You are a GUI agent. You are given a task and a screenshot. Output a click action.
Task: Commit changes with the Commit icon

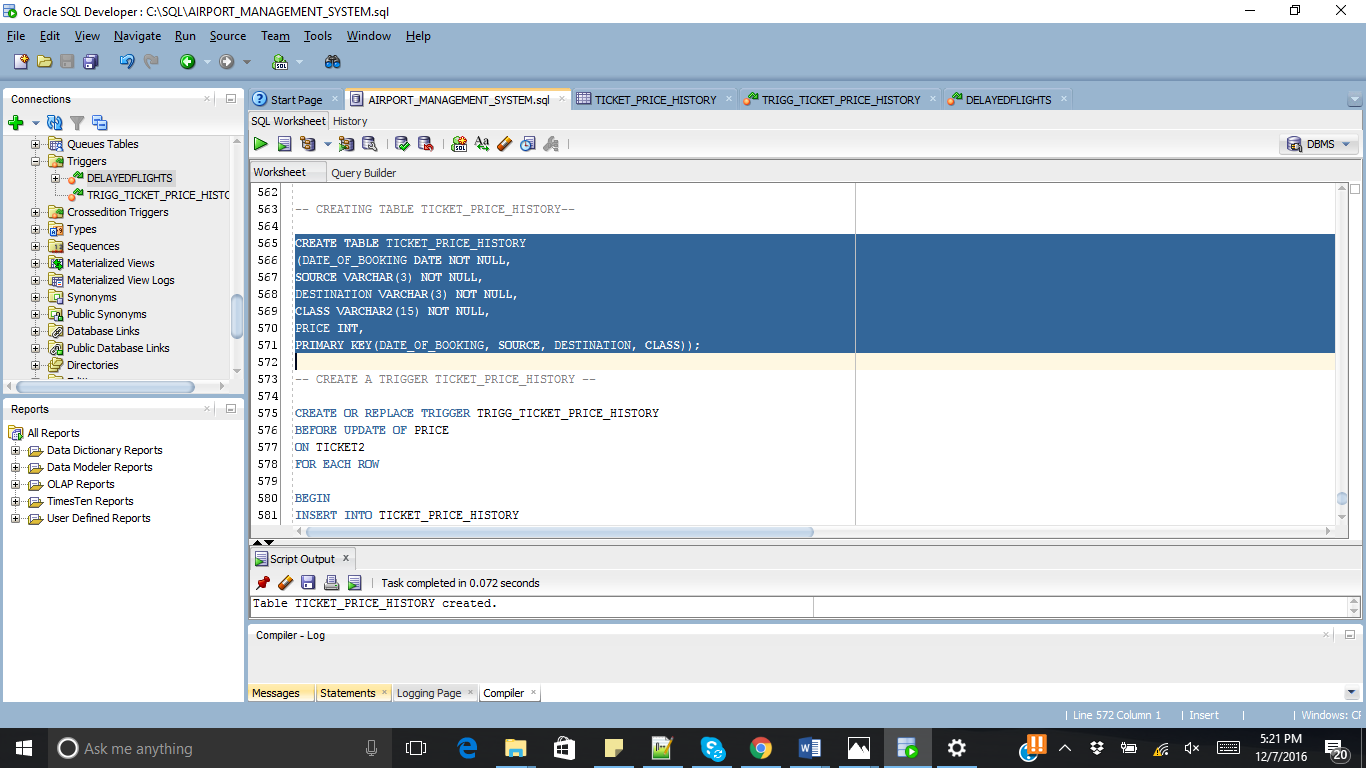click(x=402, y=144)
